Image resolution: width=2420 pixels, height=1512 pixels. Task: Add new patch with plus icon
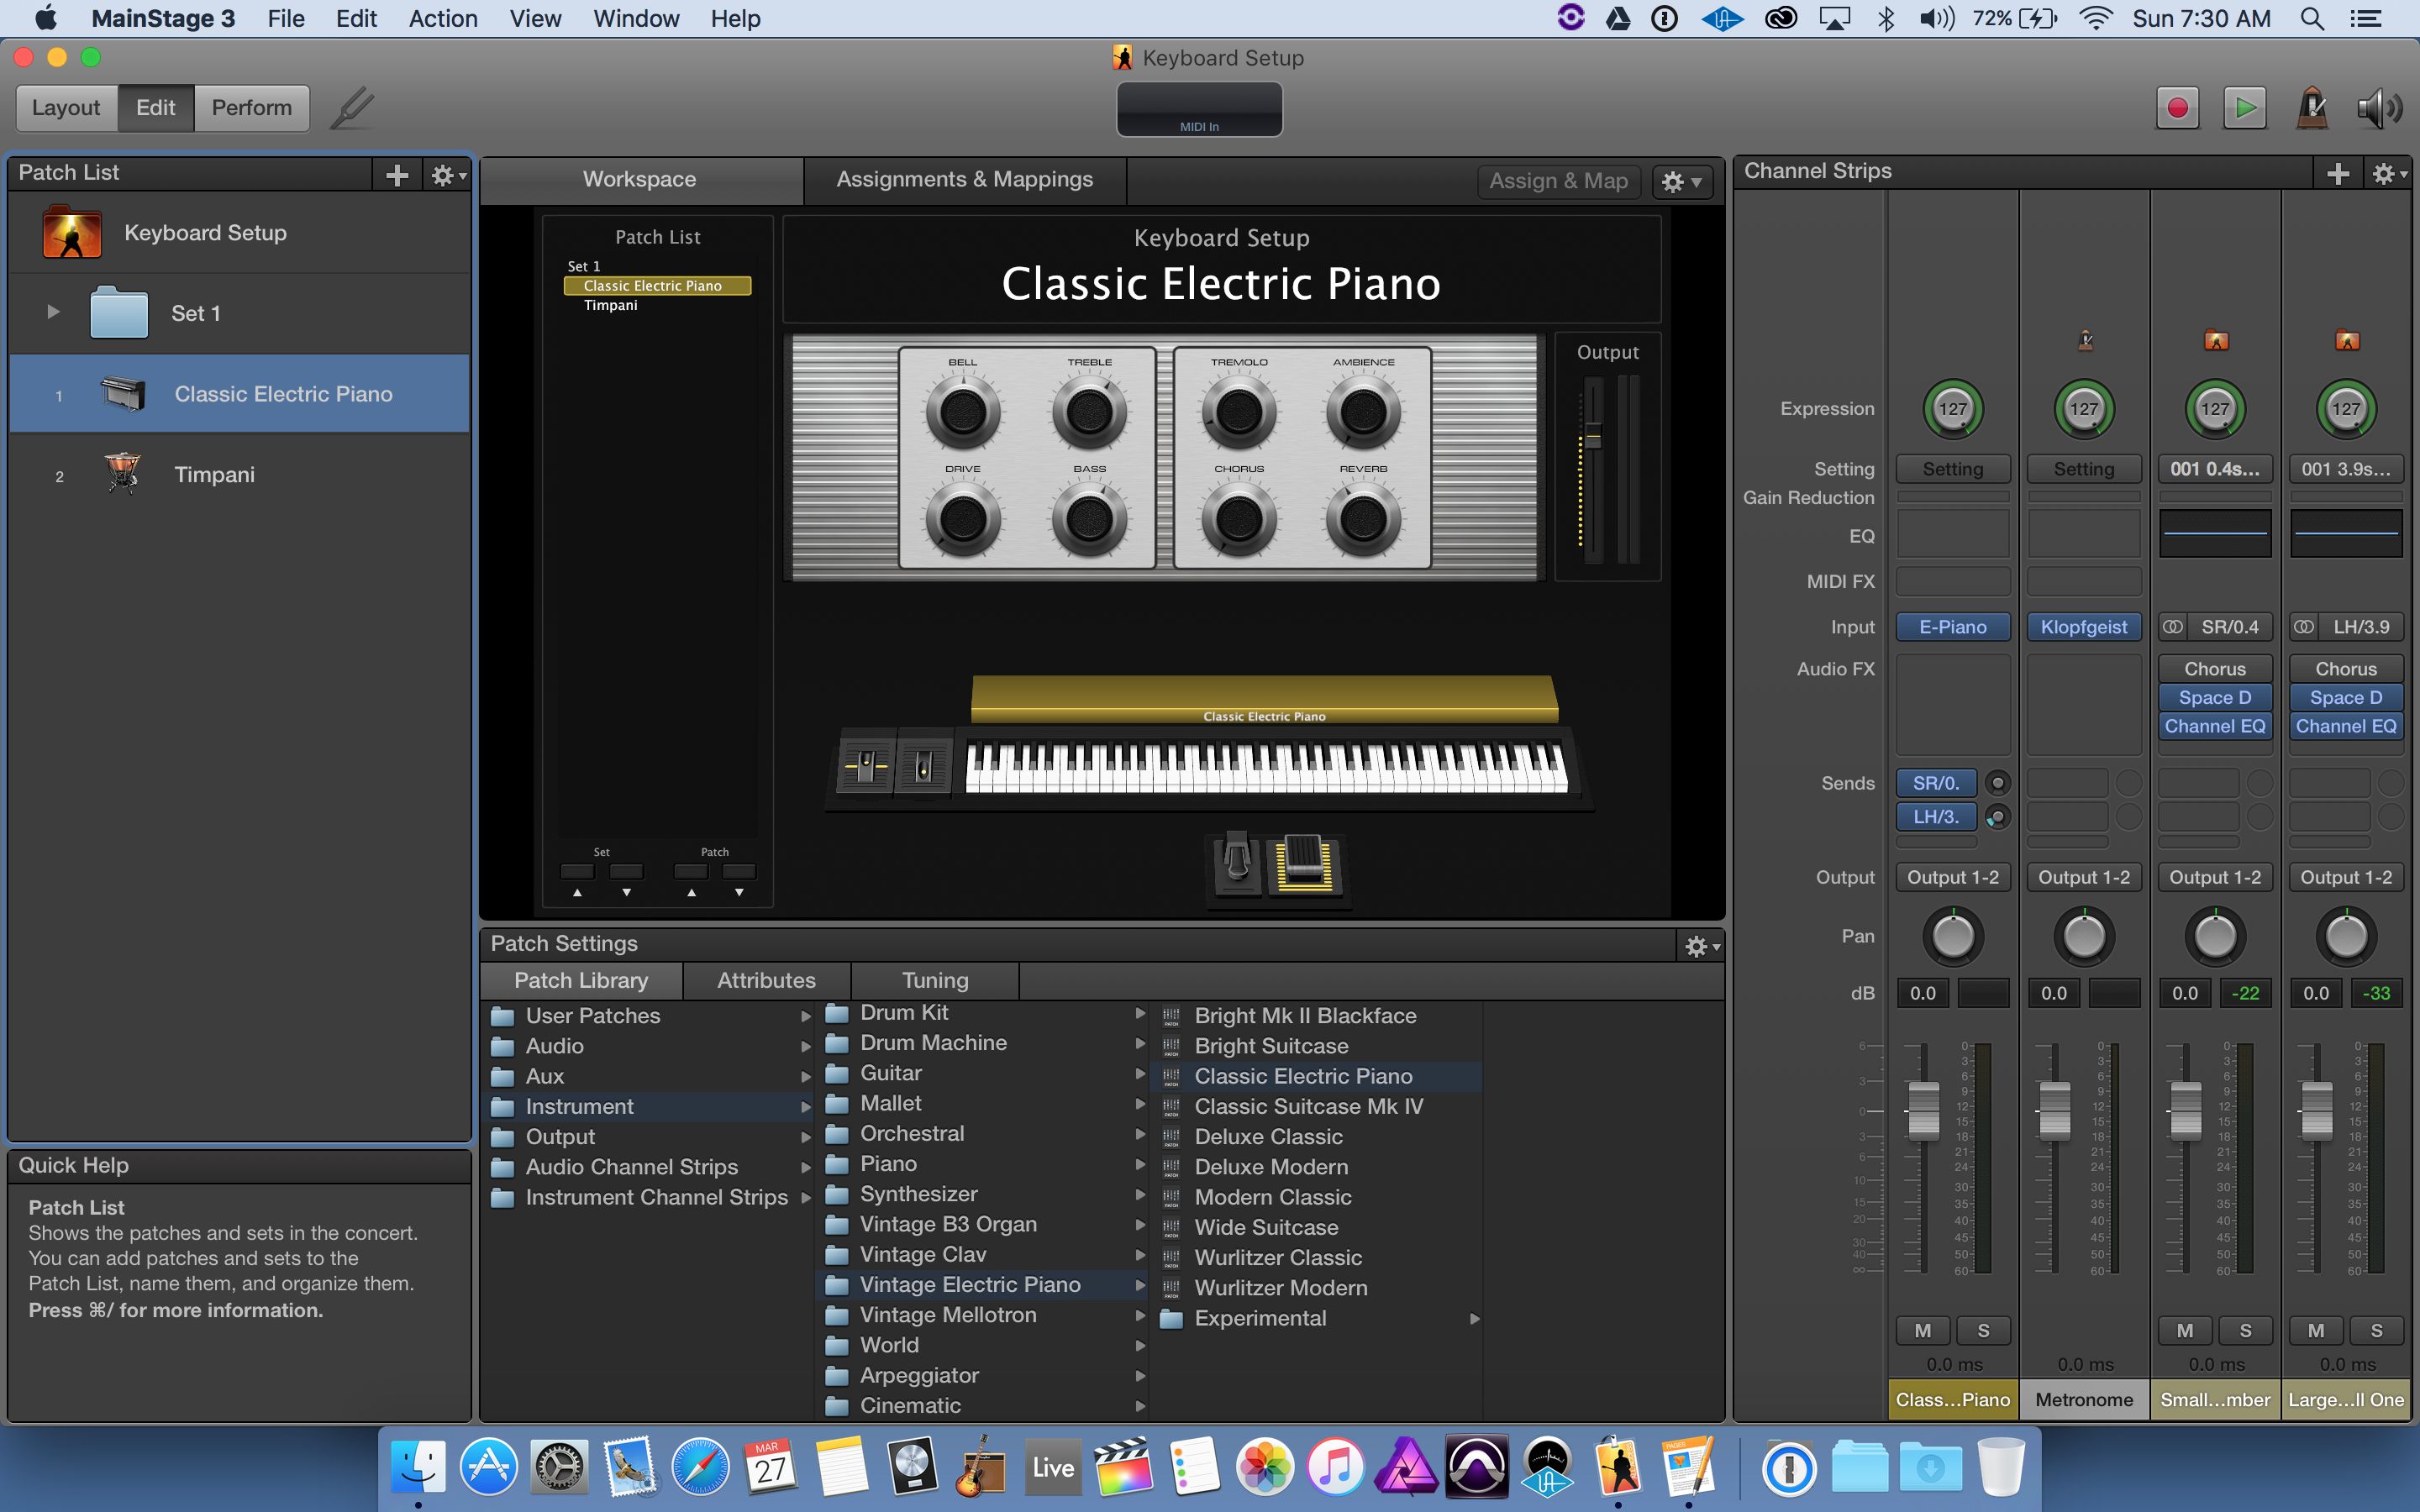tap(397, 175)
